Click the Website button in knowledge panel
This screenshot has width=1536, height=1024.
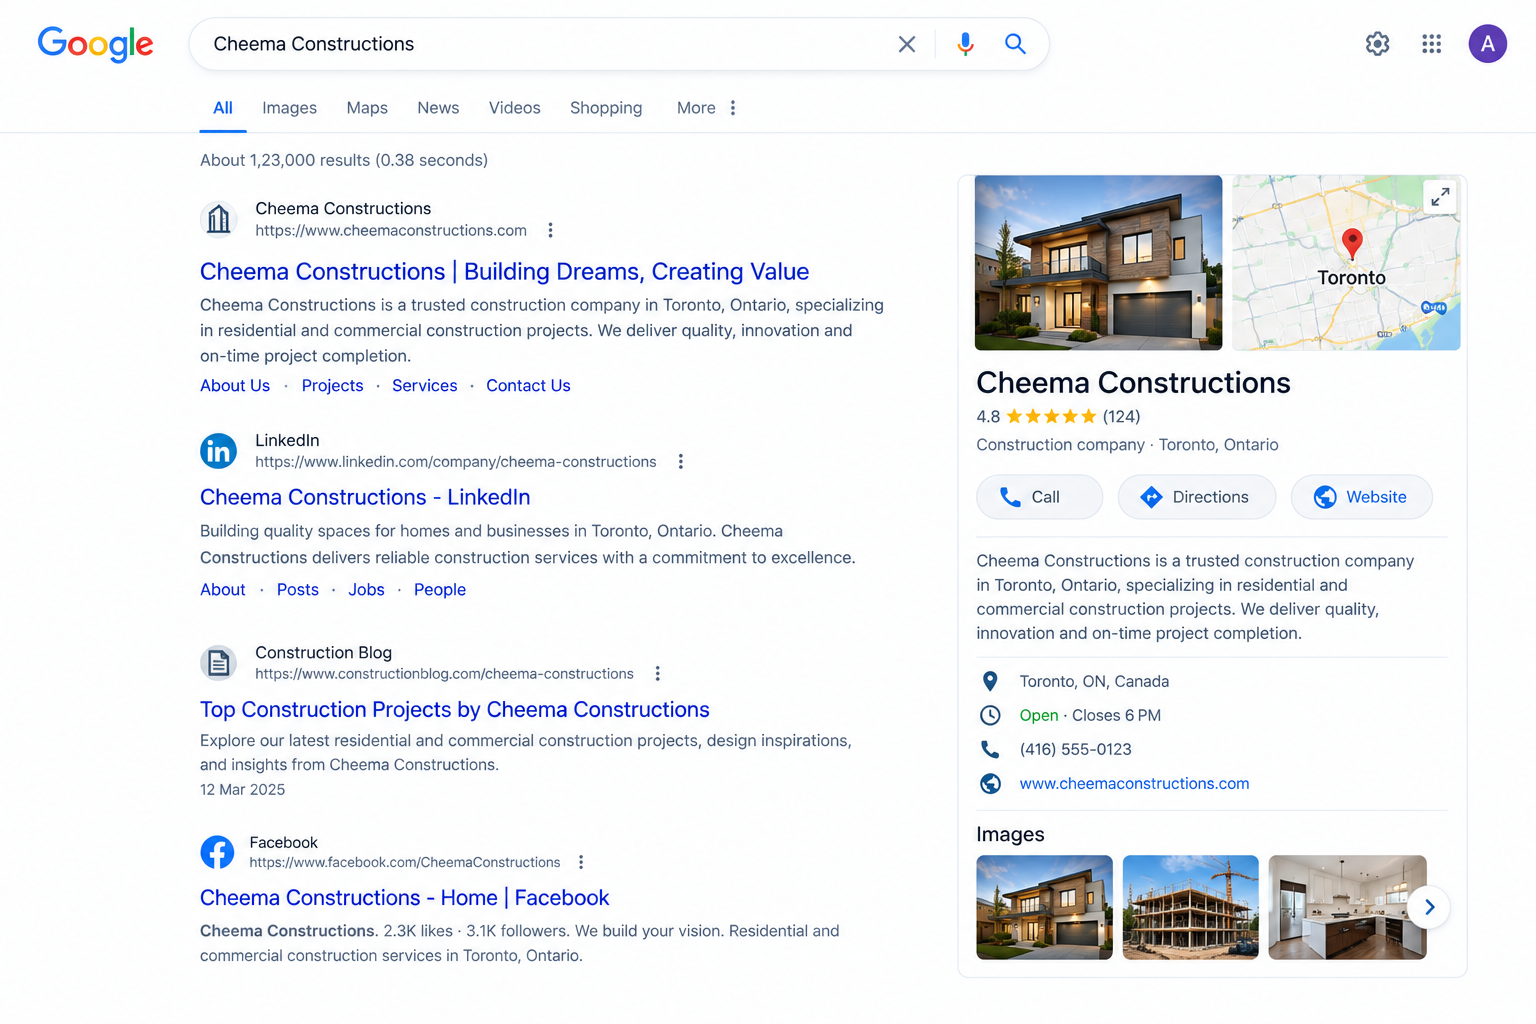[x=1362, y=497]
